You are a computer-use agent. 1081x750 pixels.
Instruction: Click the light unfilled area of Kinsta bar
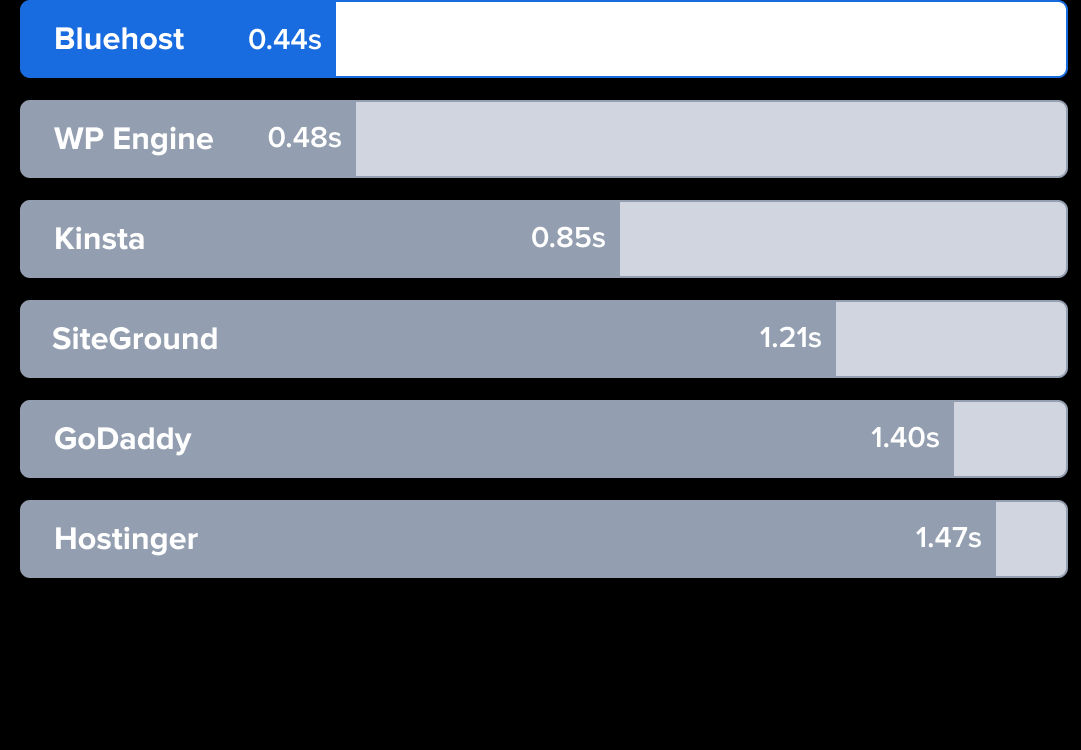pos(842,239)
